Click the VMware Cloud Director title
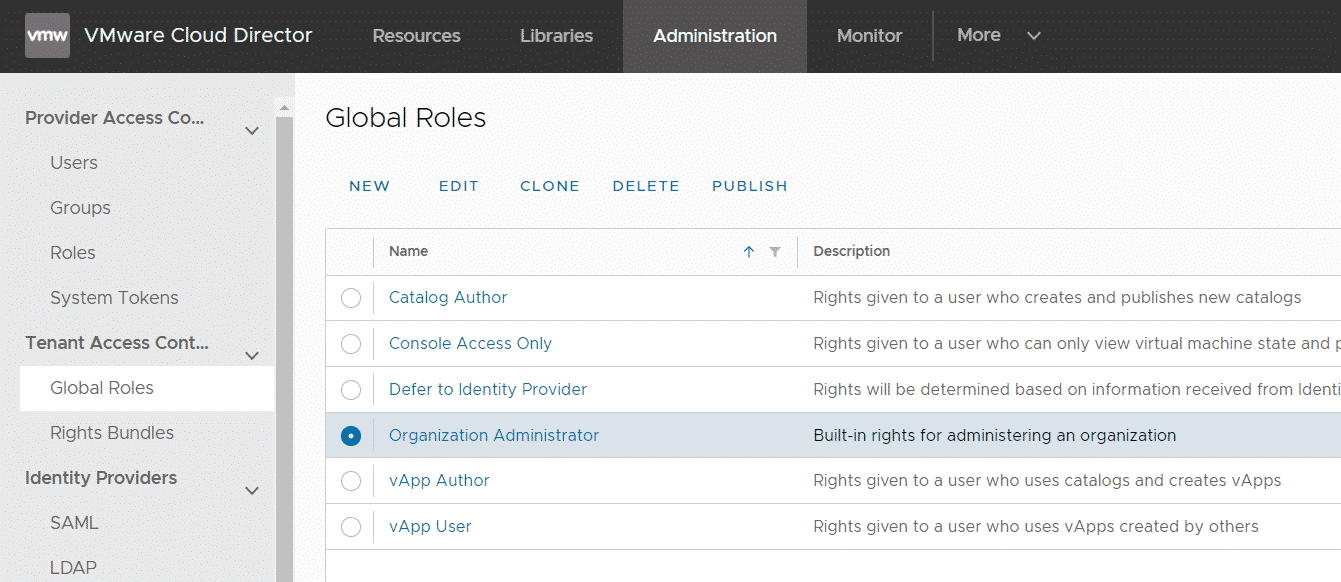 (198, 36)
